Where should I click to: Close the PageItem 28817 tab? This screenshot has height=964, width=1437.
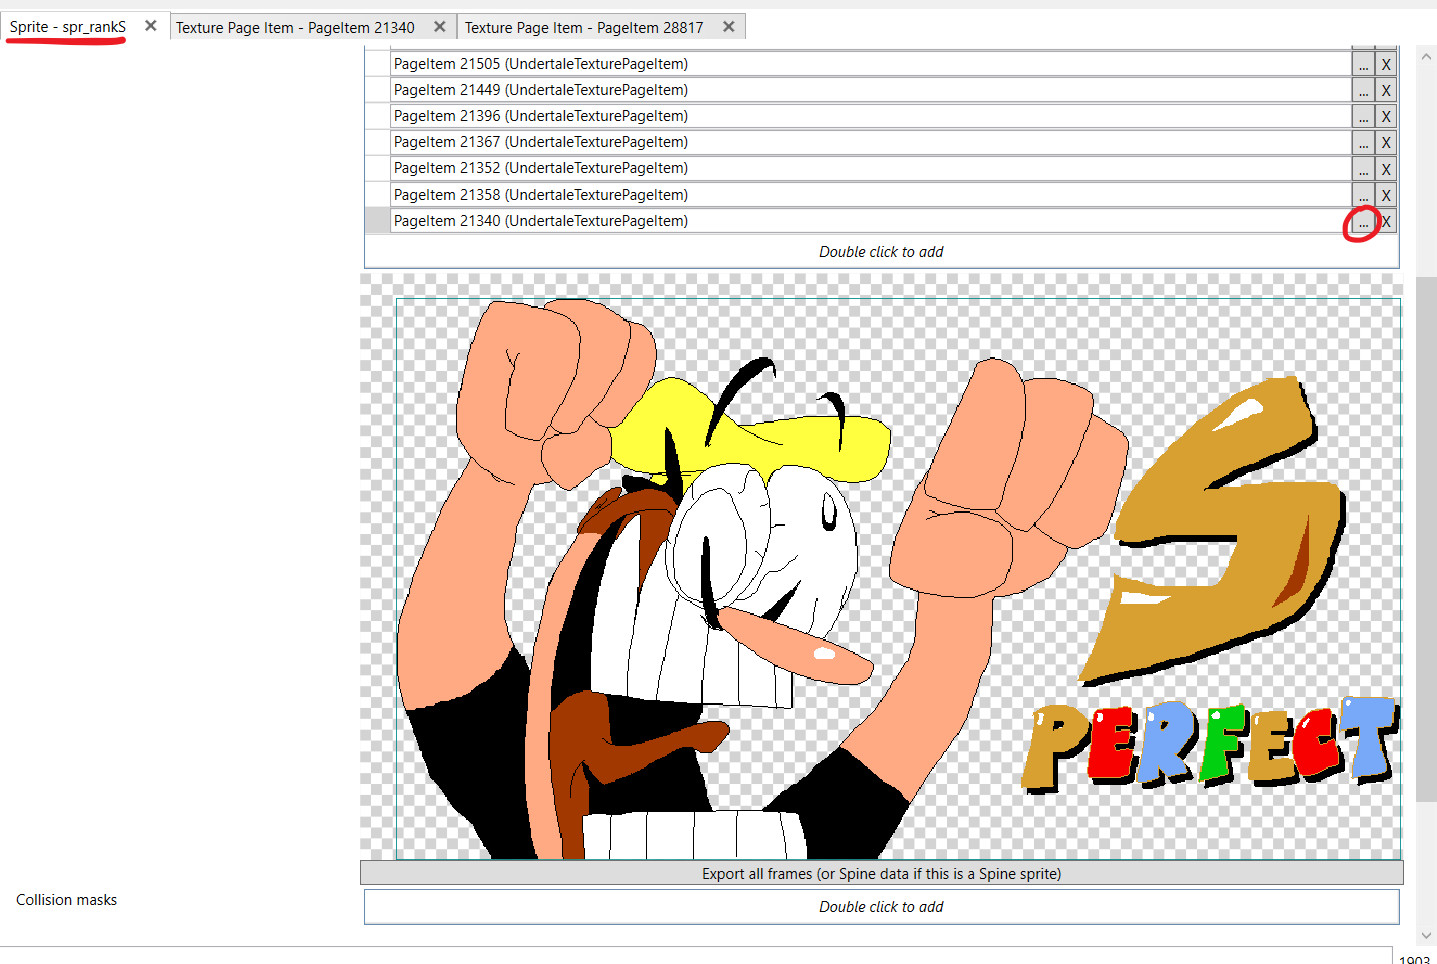pyautogui.click(x=729, y=27)
